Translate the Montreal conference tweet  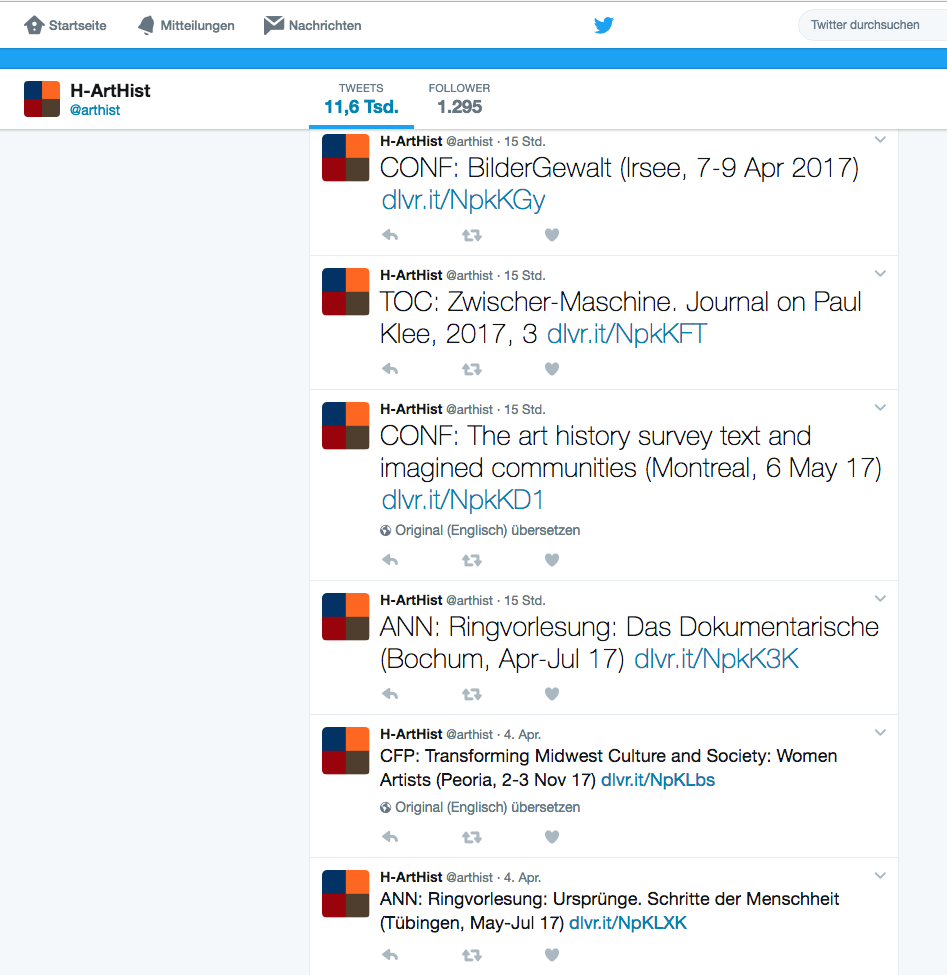487,530
